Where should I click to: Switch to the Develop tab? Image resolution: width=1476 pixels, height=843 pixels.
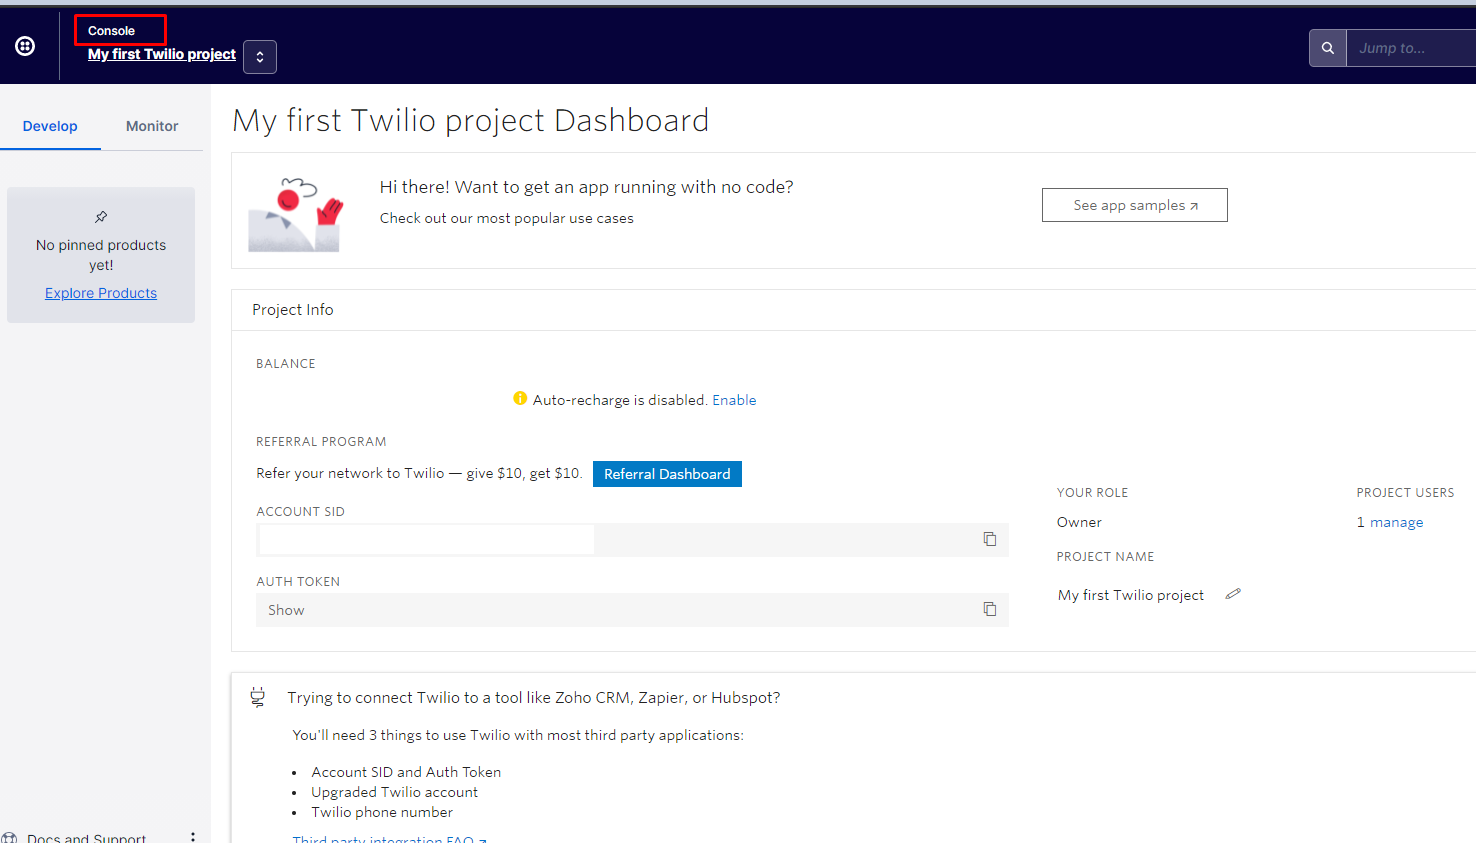click(x=50, y=126)
